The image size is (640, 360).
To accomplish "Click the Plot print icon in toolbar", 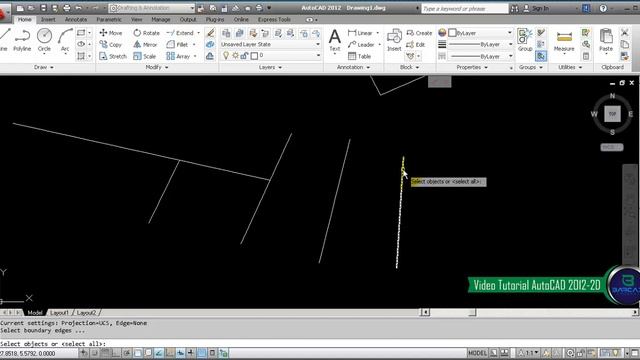I will (66, 8).
